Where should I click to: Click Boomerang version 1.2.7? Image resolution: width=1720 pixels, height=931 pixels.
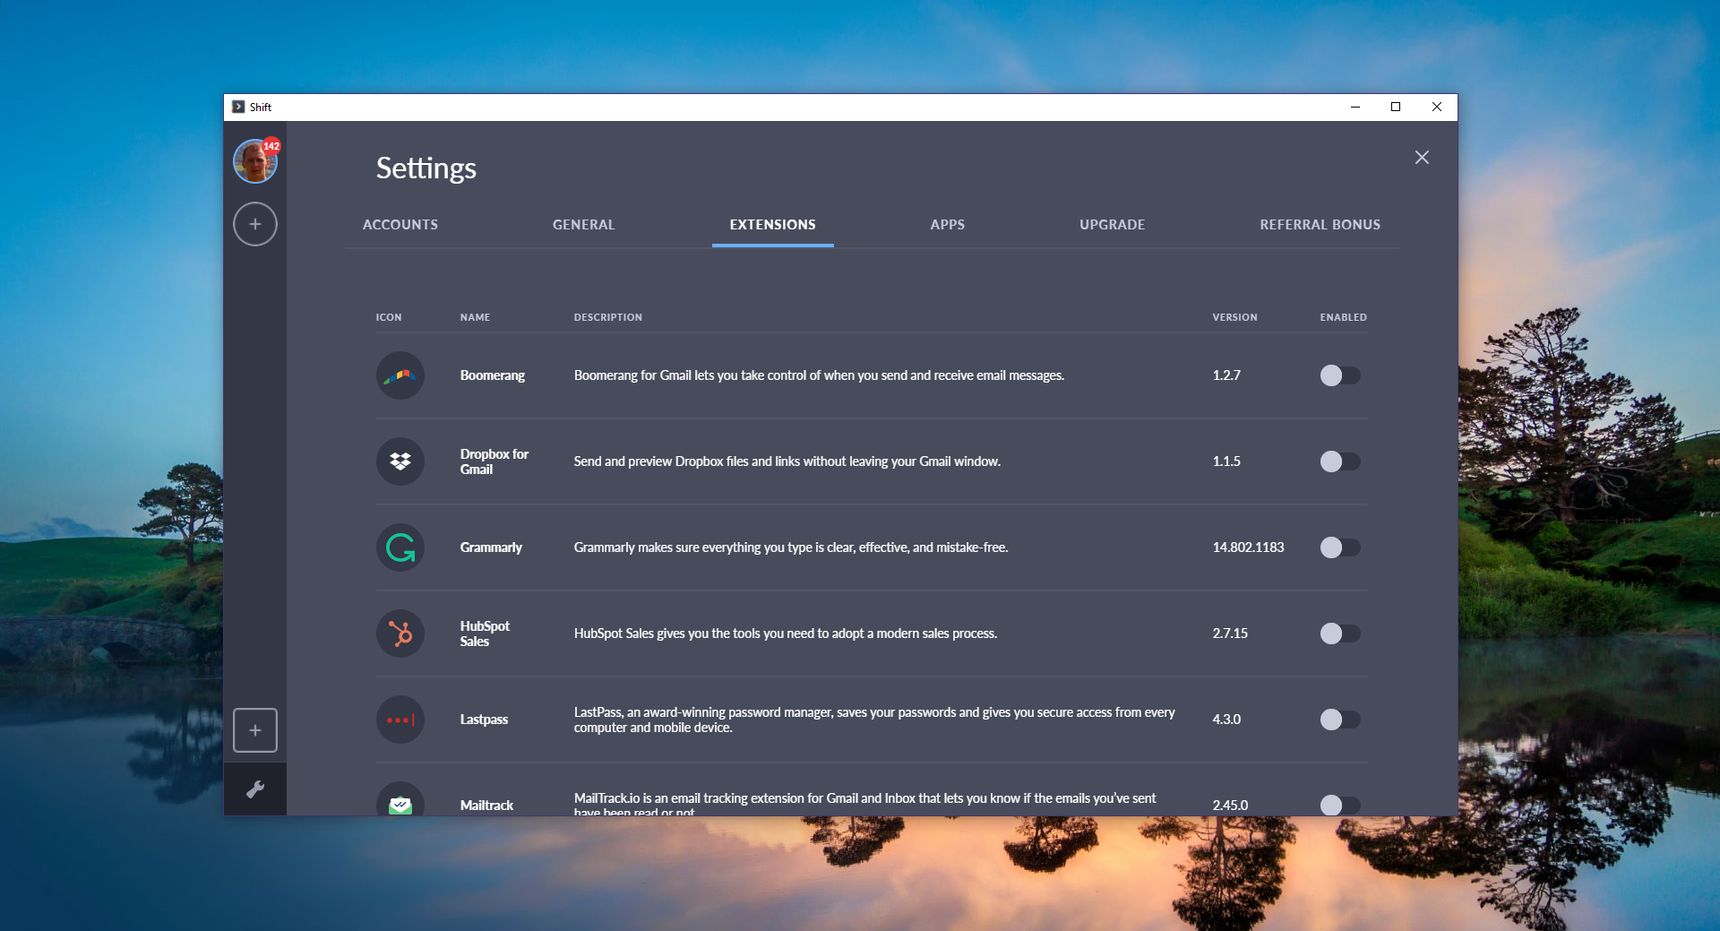pyautogui.click(x=1226, y=376)
